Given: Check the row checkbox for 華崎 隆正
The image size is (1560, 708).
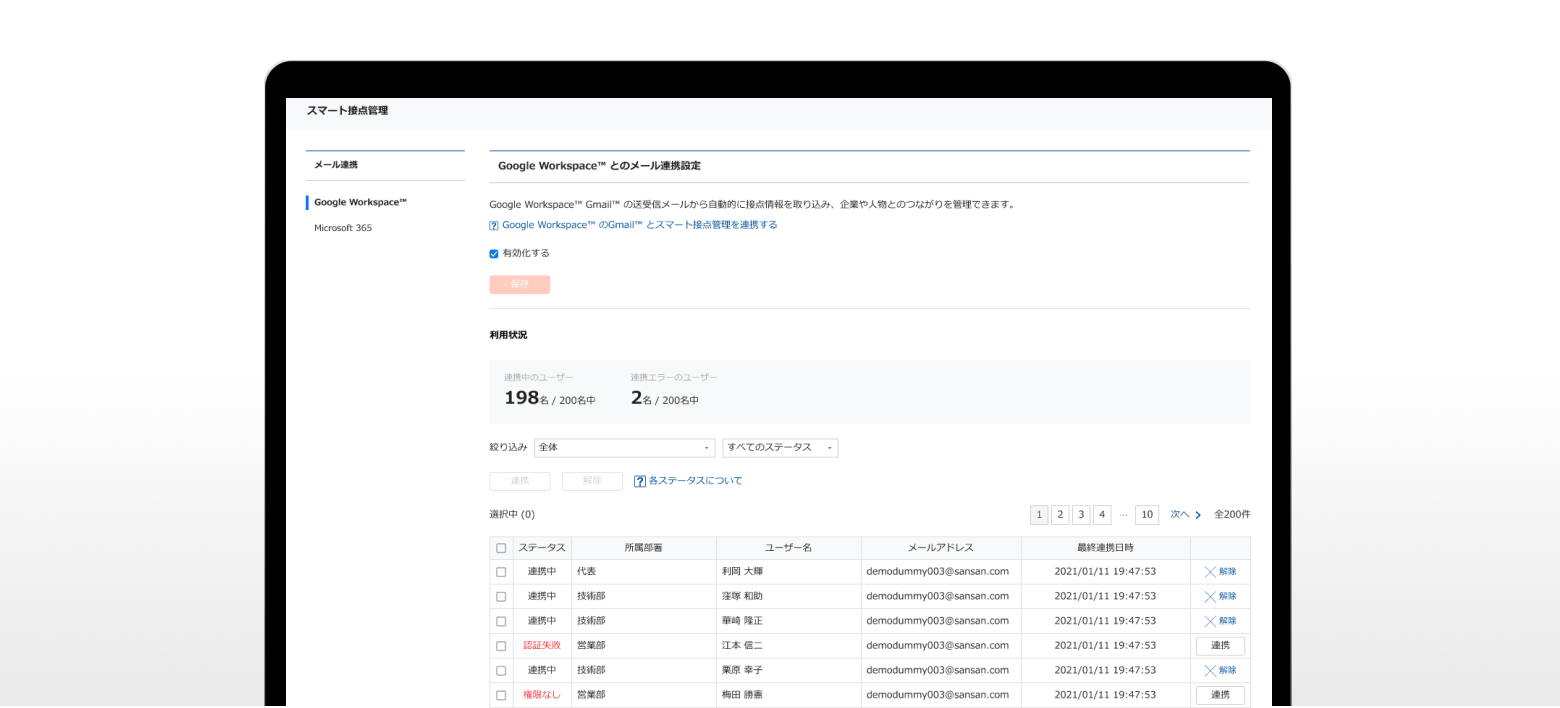Looking at the screenshot, I should (501, 621).
